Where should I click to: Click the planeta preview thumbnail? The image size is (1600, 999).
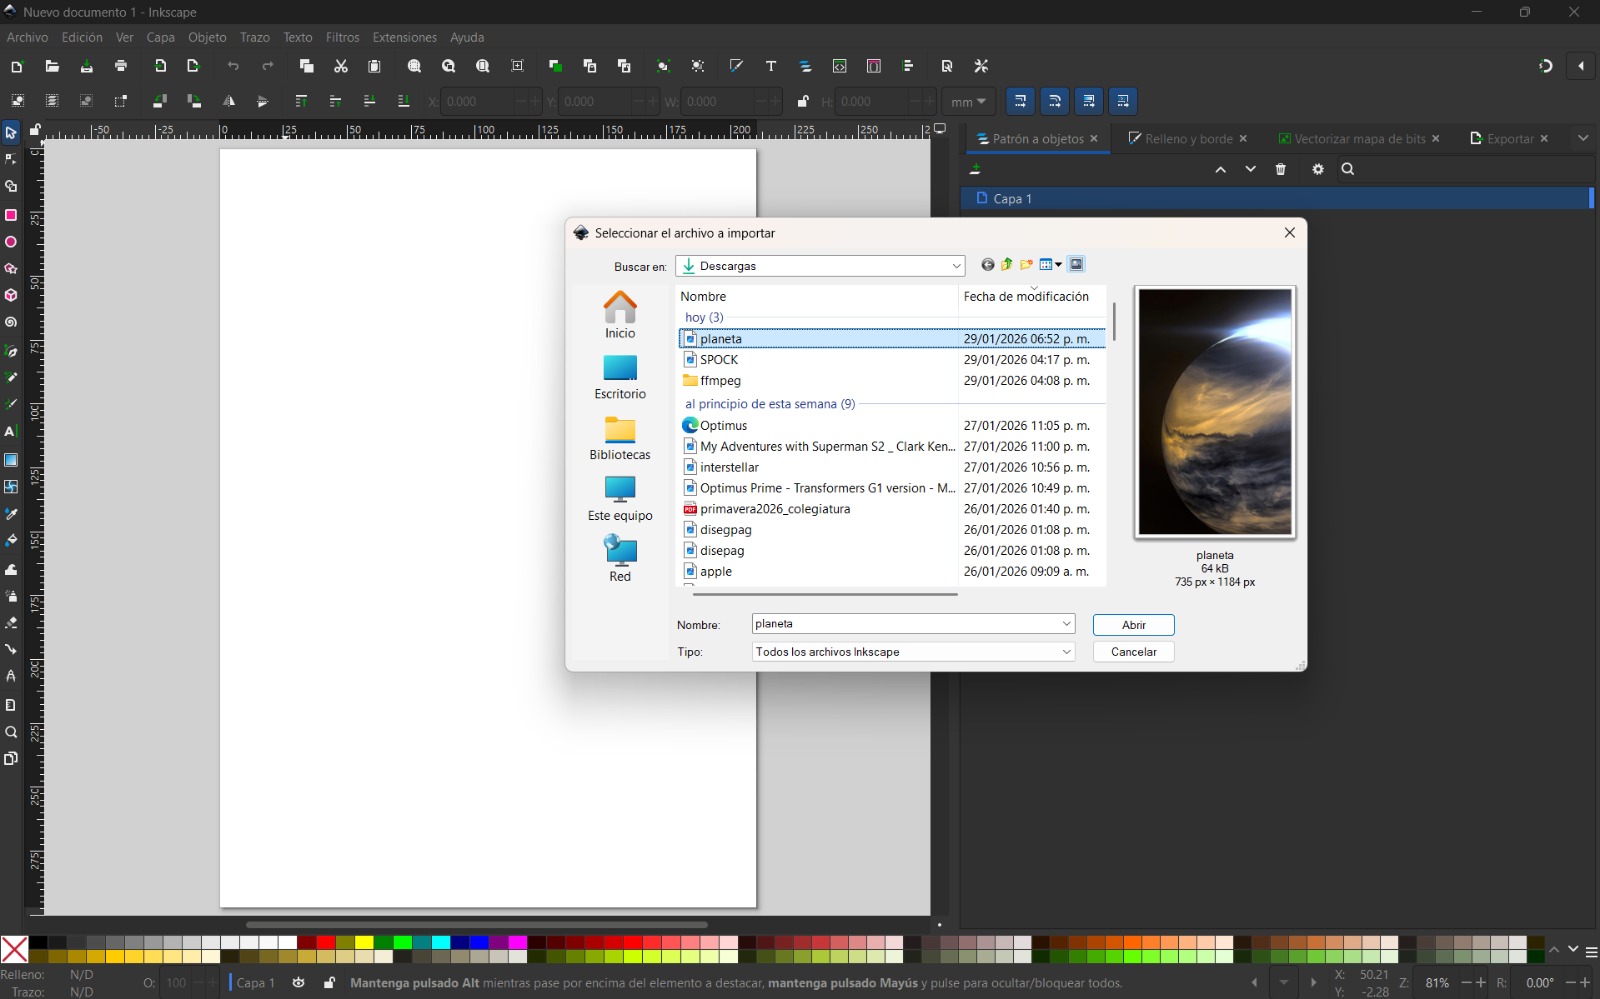(1213, 412)
